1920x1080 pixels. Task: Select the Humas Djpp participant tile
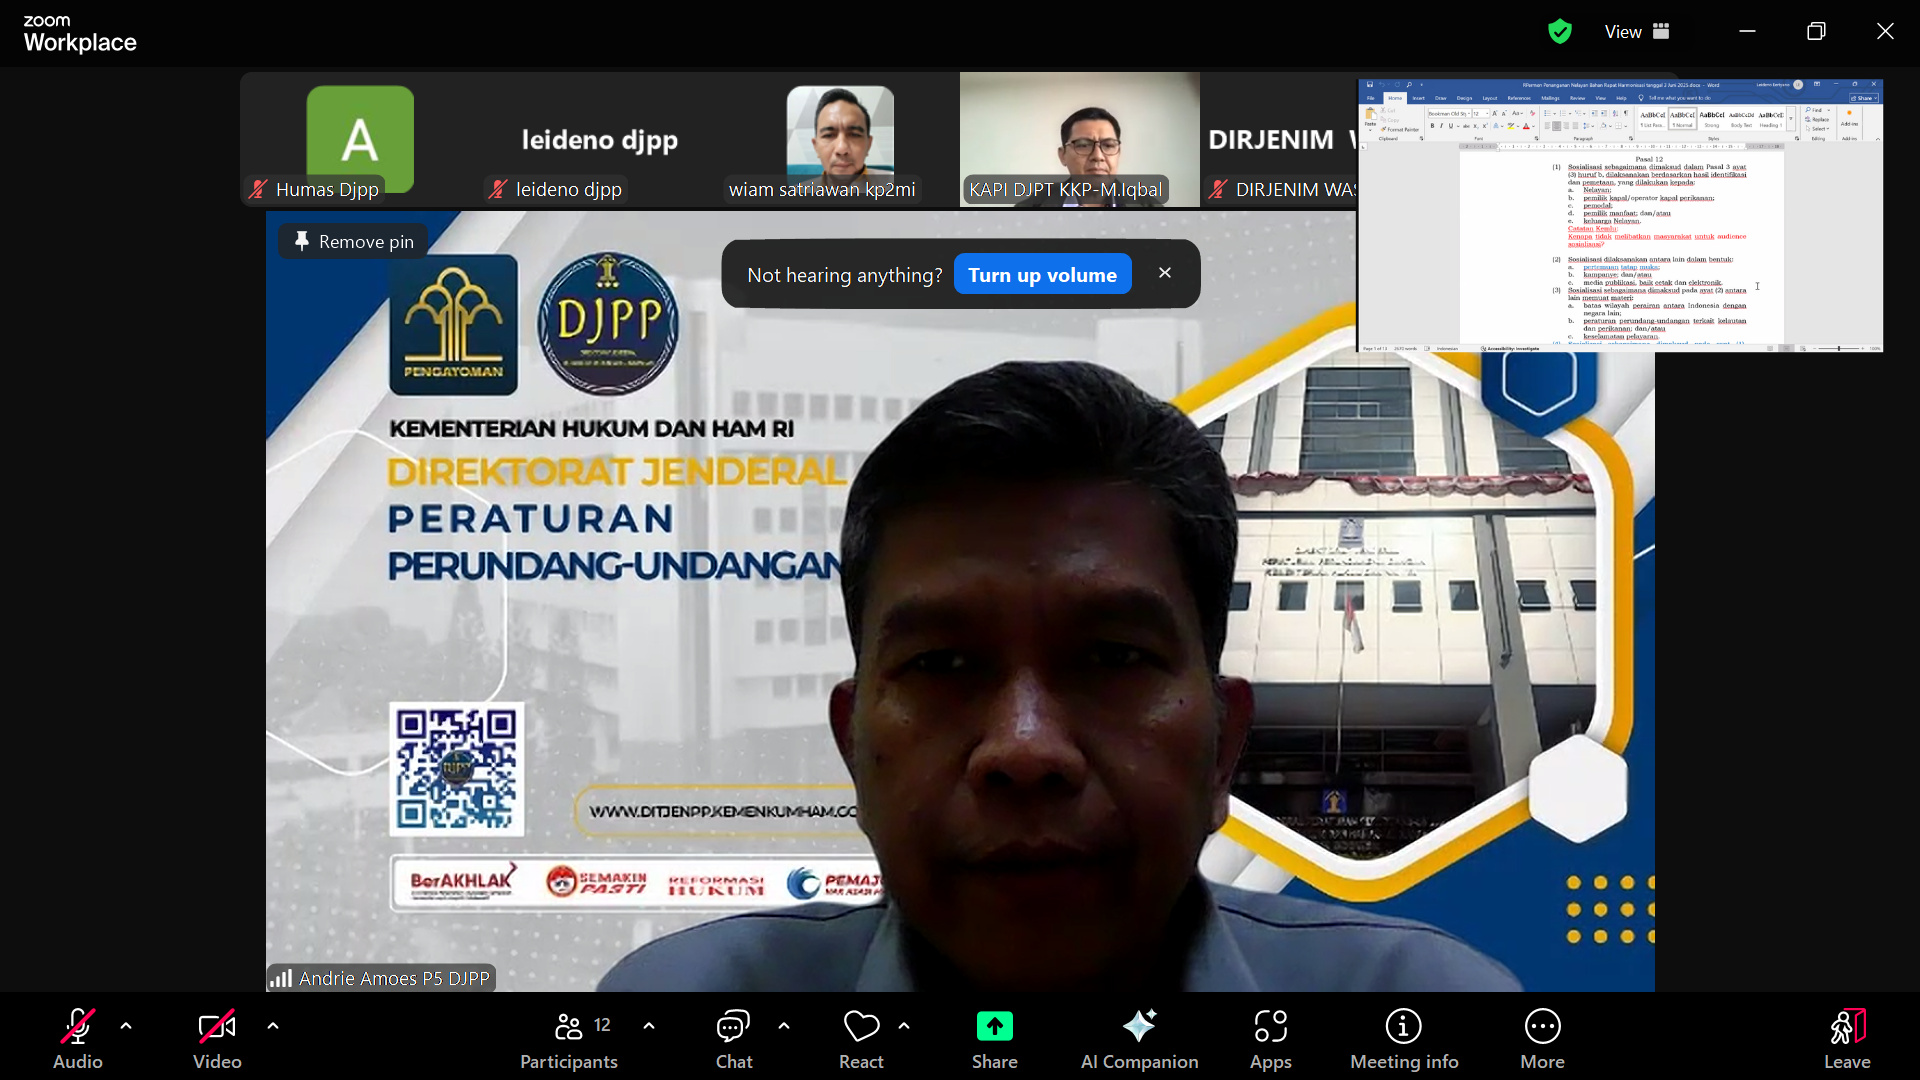360,139
